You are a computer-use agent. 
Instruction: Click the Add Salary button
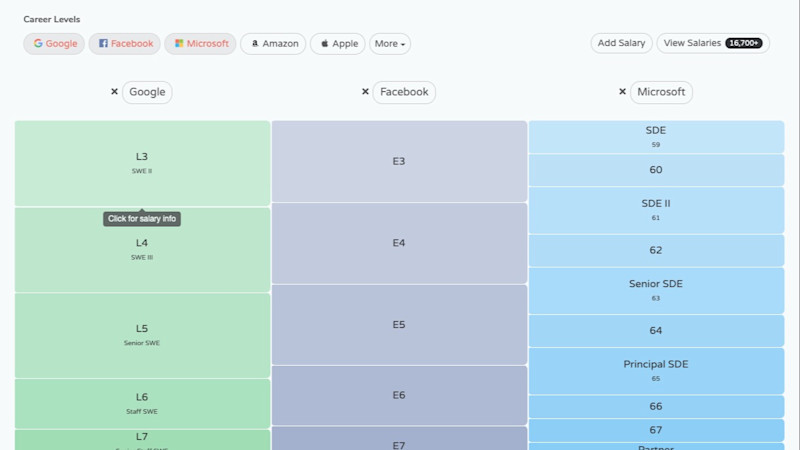coord(621,43)
